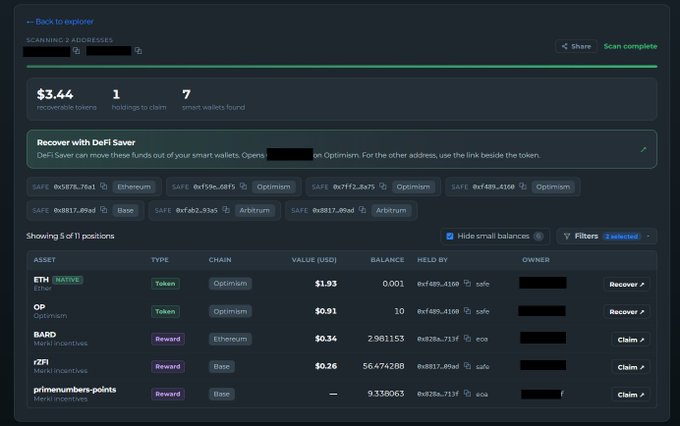Copy Safe address 0xf59e..68f5

click(x=243, y=186)
